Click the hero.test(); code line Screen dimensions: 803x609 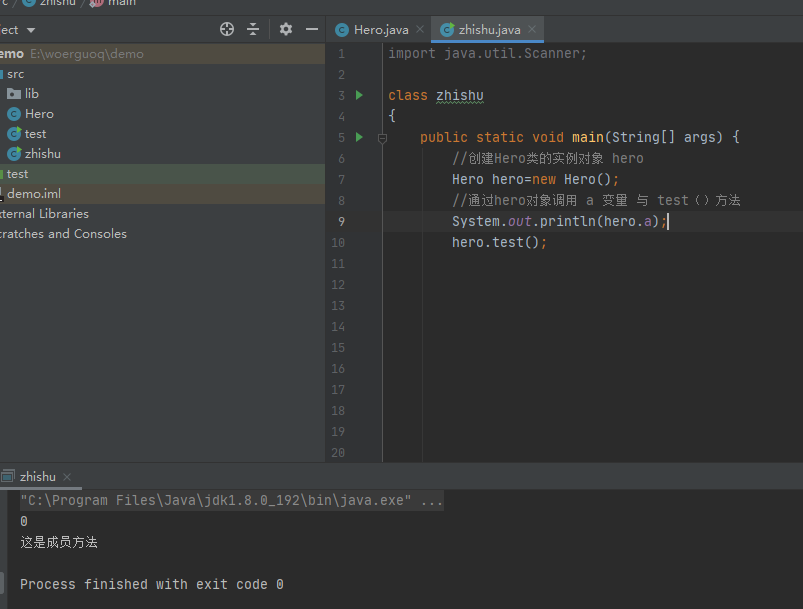(x=499, y=242)
